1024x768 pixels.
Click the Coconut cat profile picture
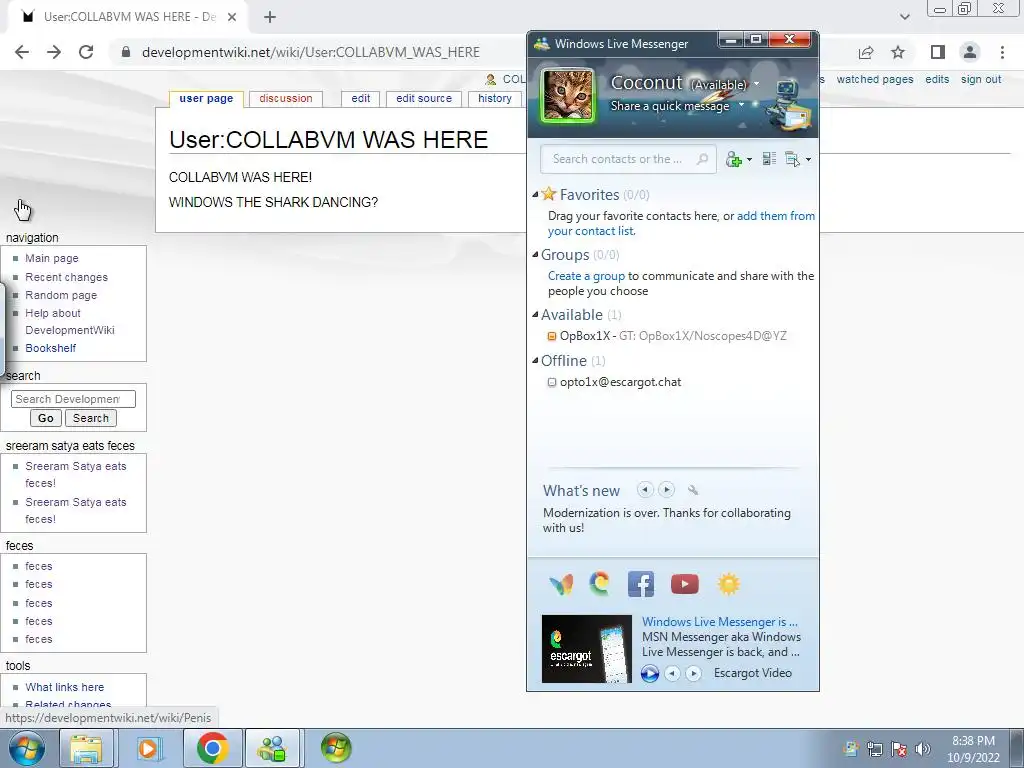pos(568,95)
